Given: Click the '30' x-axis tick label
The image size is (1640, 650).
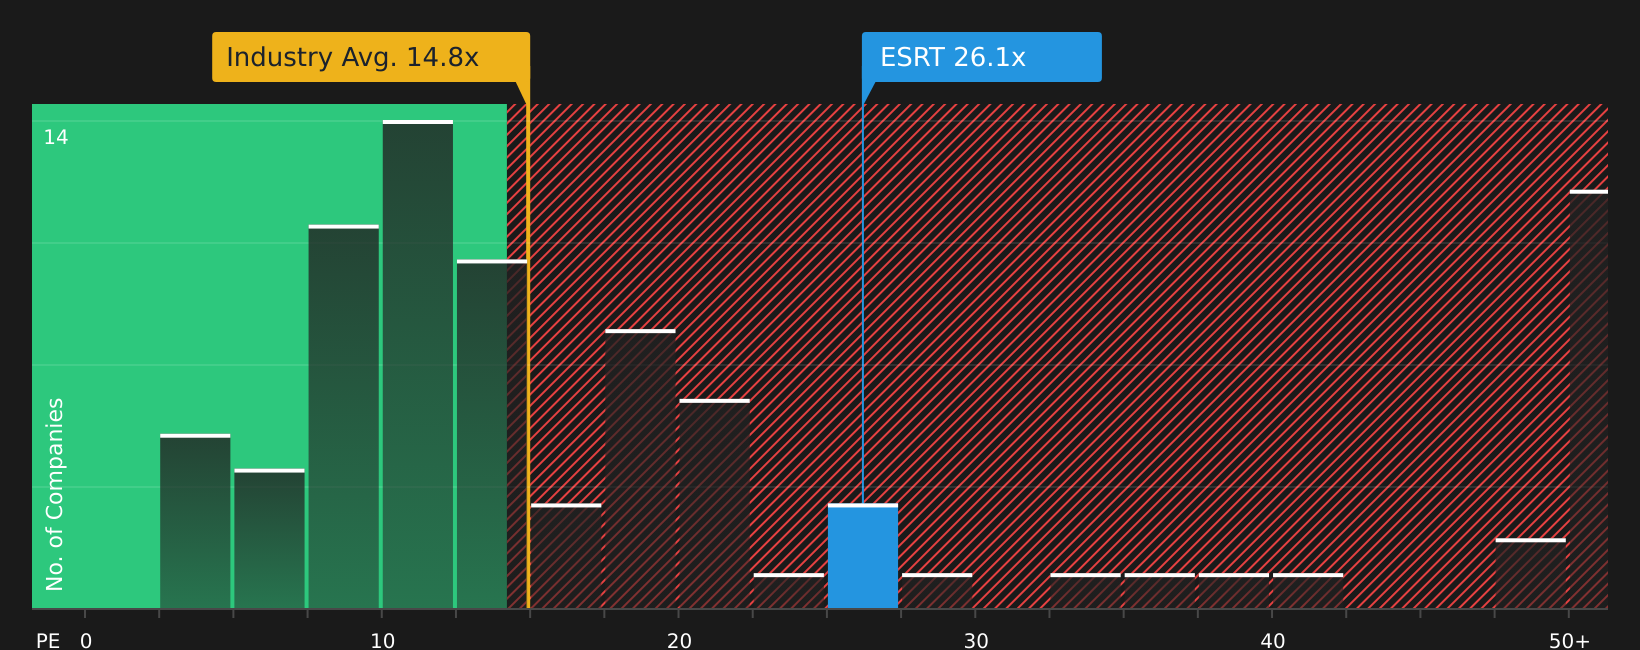Looking at the screenshot, I should [x=976, y=641].
